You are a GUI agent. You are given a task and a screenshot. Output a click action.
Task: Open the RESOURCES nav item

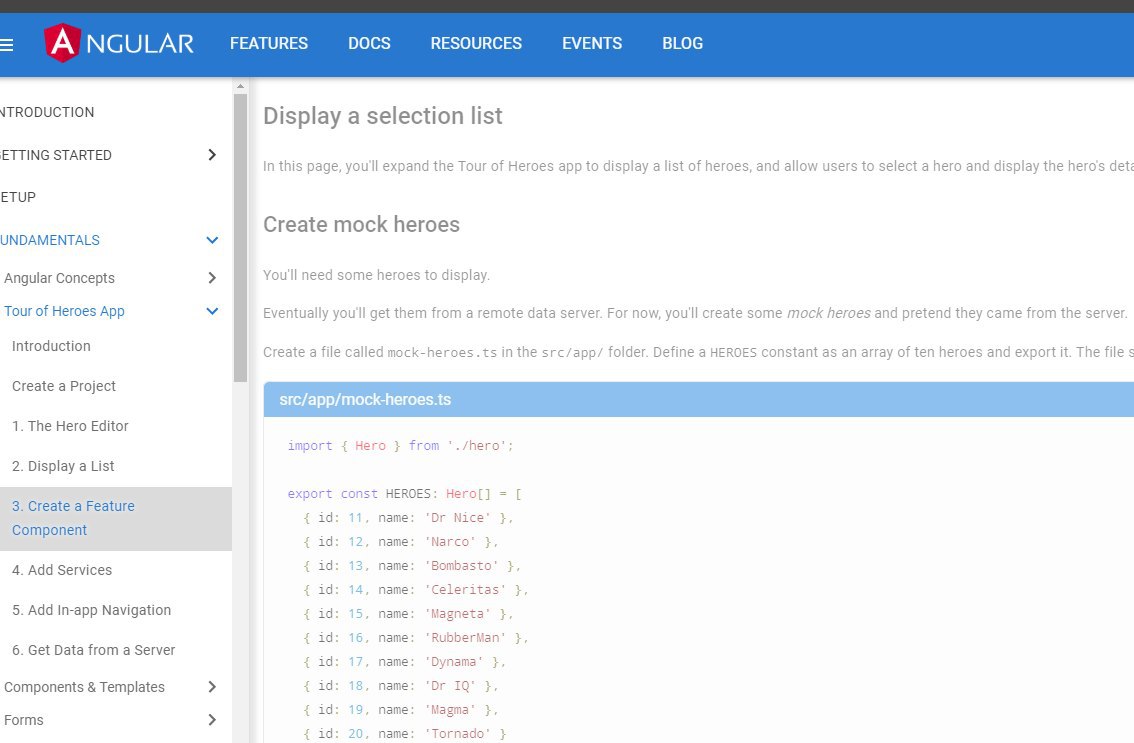476,43
